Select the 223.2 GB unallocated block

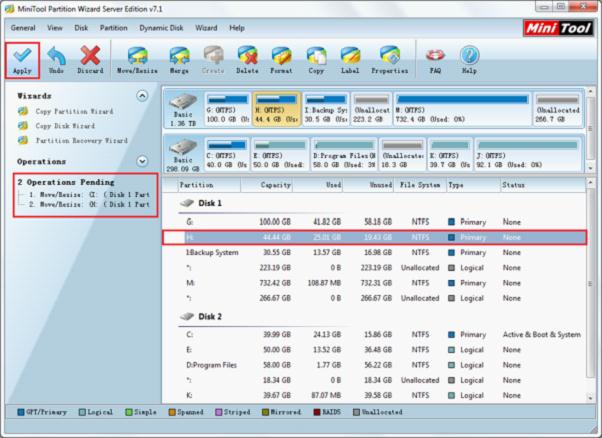click(372, 109)
